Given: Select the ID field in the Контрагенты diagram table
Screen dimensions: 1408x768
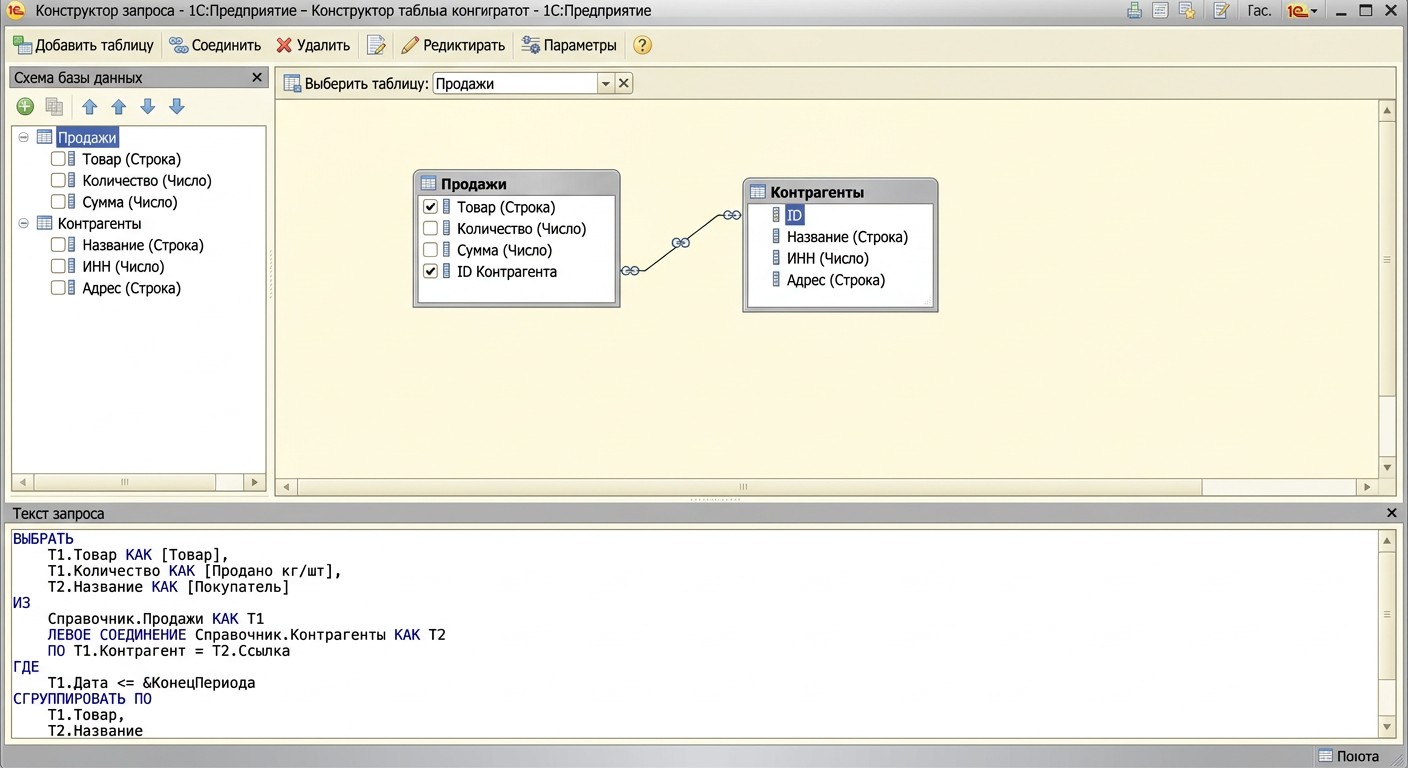Looking at the screenshot, I should pyautogui.click(x=794, y=215).
